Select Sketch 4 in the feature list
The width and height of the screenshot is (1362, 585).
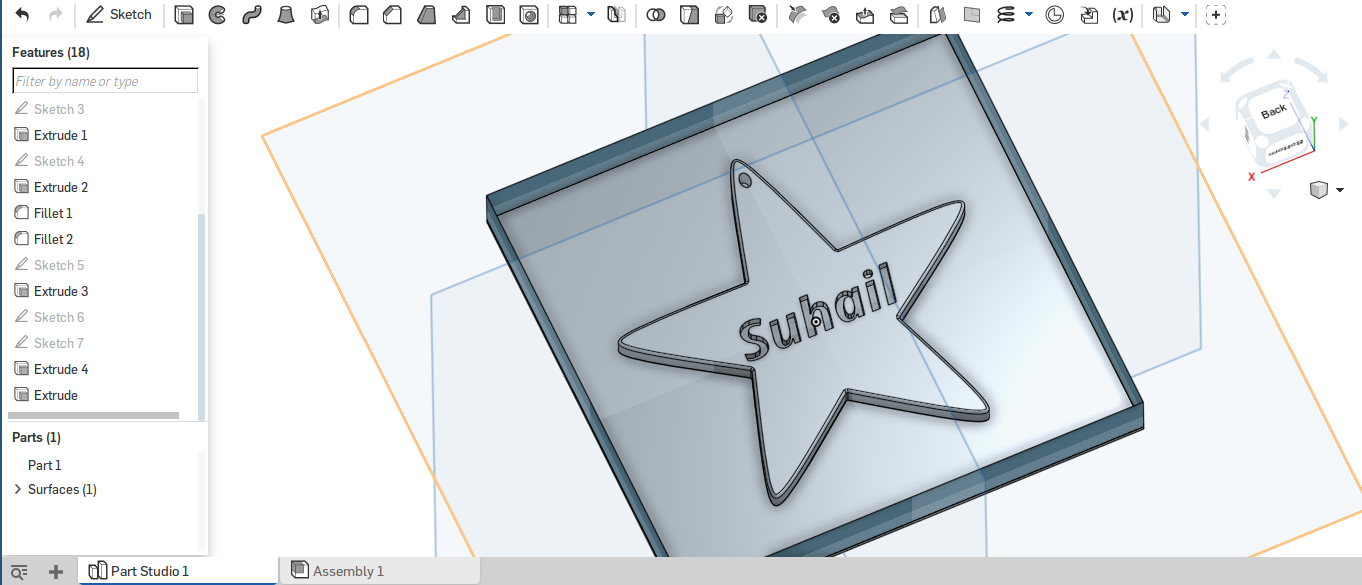pyautogui.click(x=59, y=161)
